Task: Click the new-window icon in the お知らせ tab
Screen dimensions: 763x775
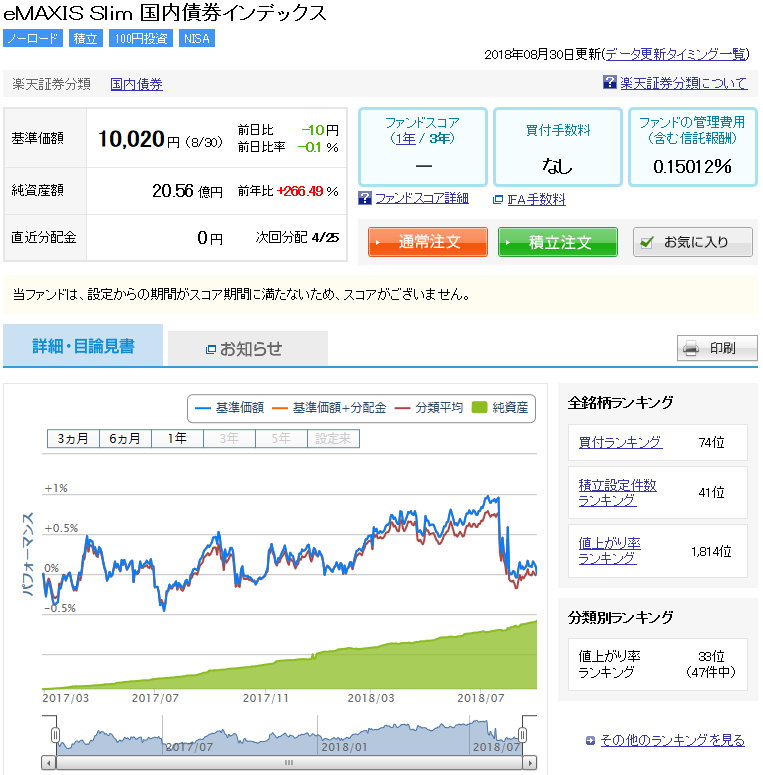Action: [211, 349]
